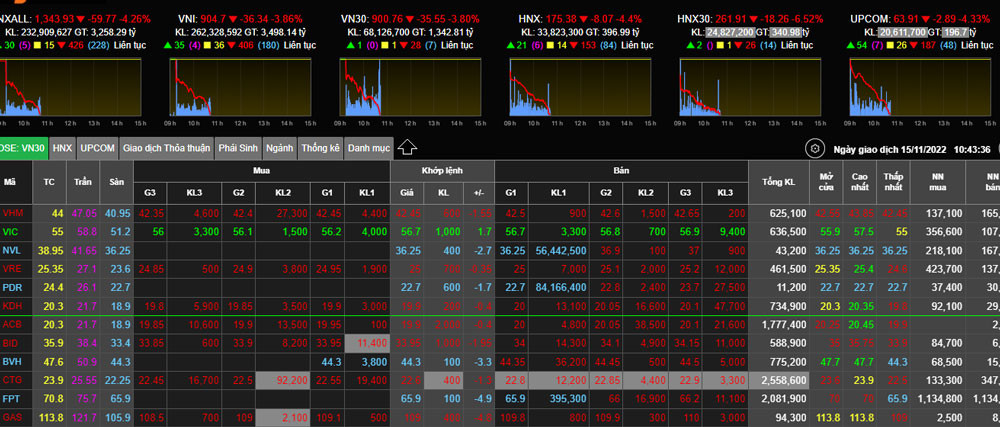Go to Giao dịch Thỏa thuận tab
1000x427 pixels.
(166, 148)
